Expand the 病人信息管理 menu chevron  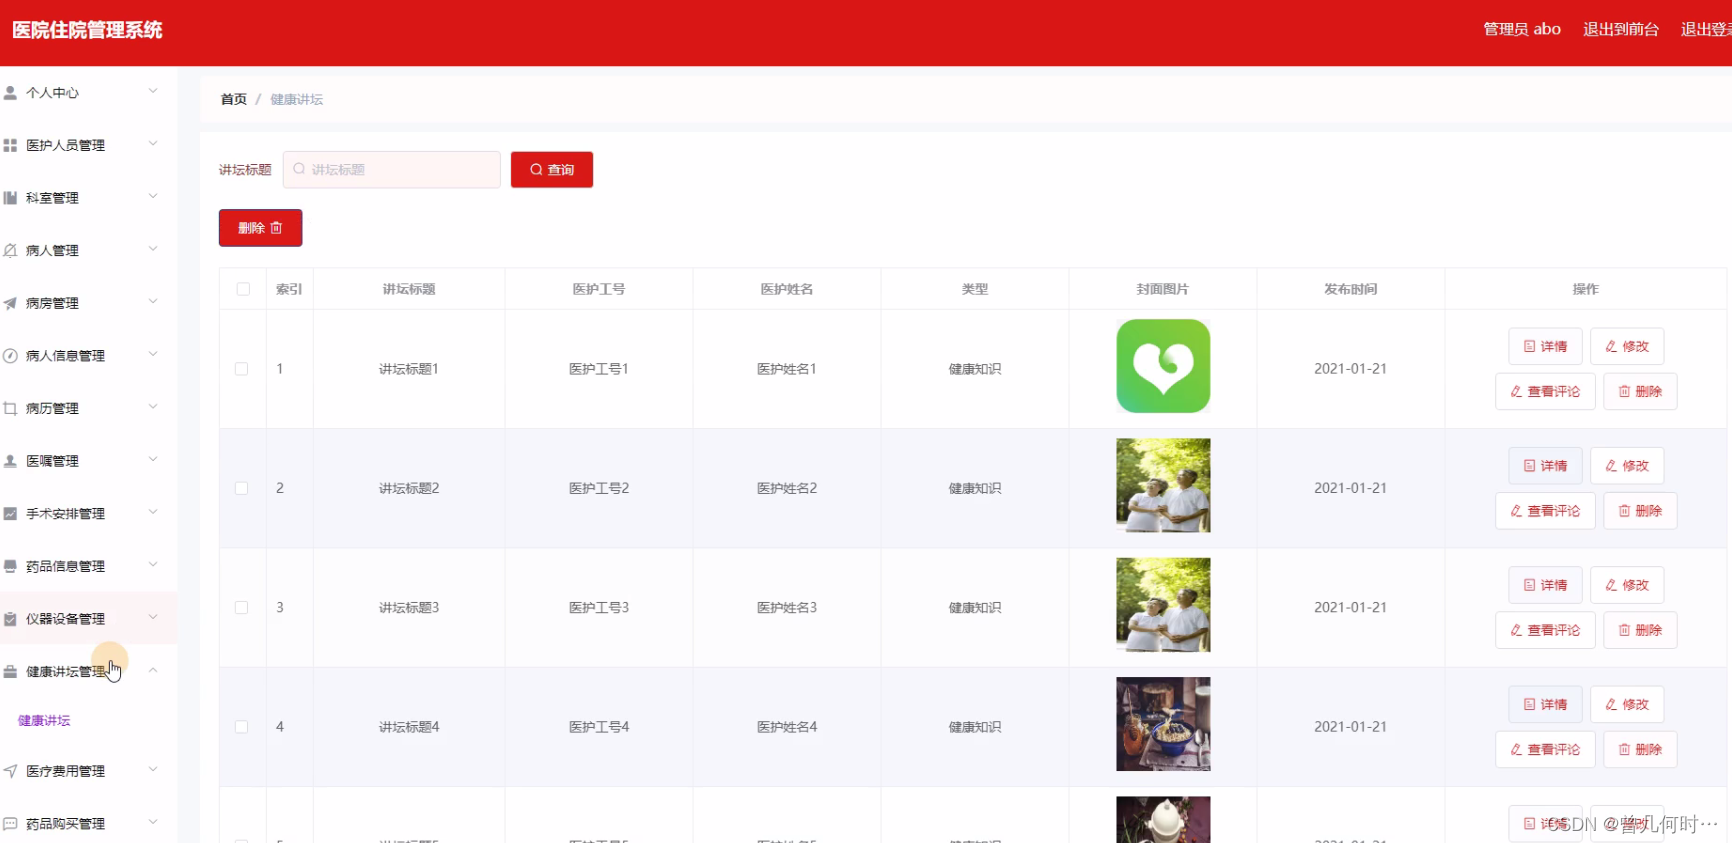click(153, 354)
